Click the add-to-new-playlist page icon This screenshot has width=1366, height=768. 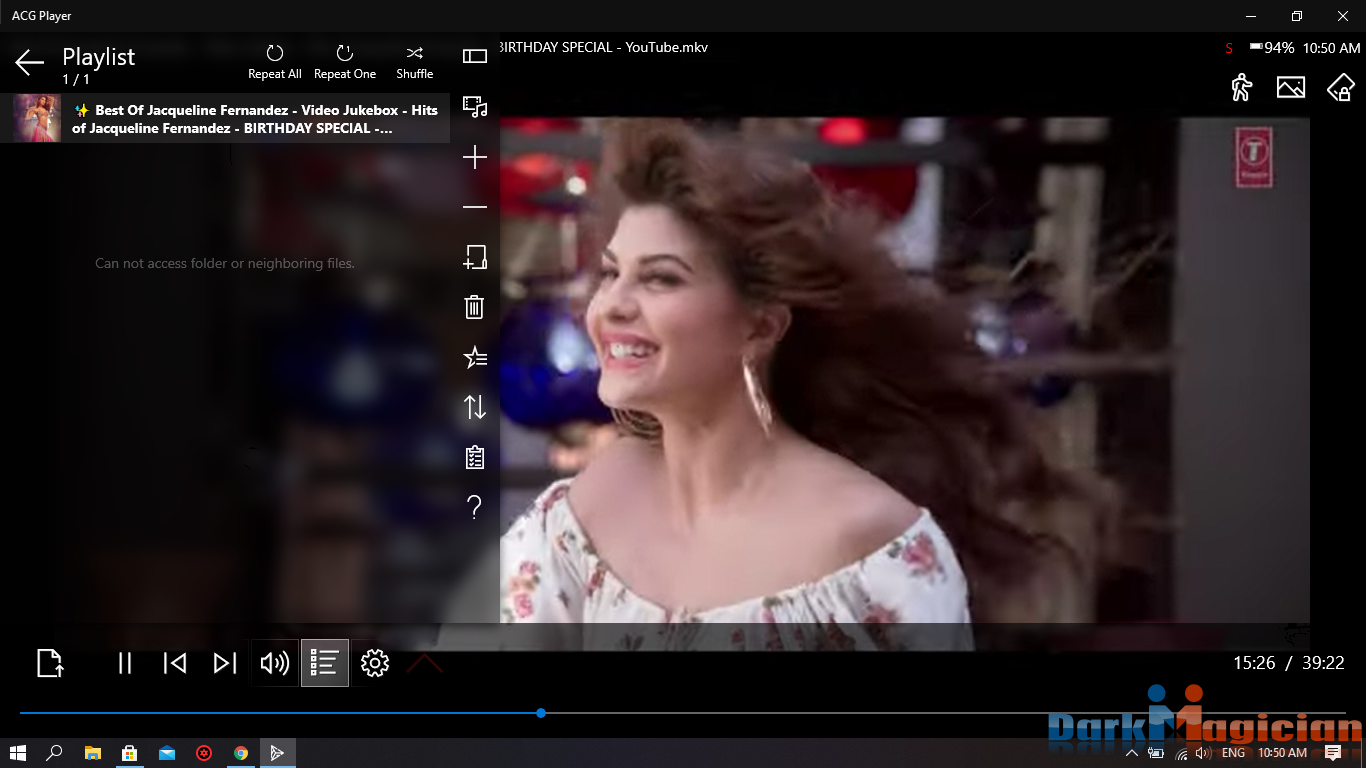pyautogui.click(x=475, y=257)
